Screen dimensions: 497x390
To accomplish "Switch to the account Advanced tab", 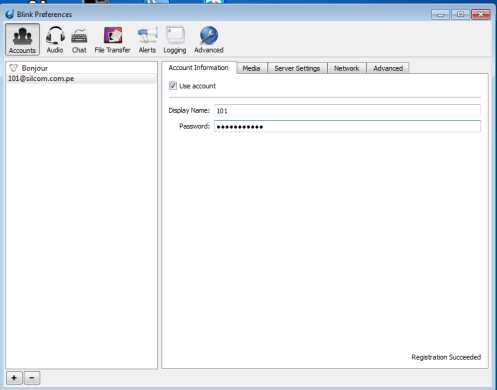I will tap(388, 68).
